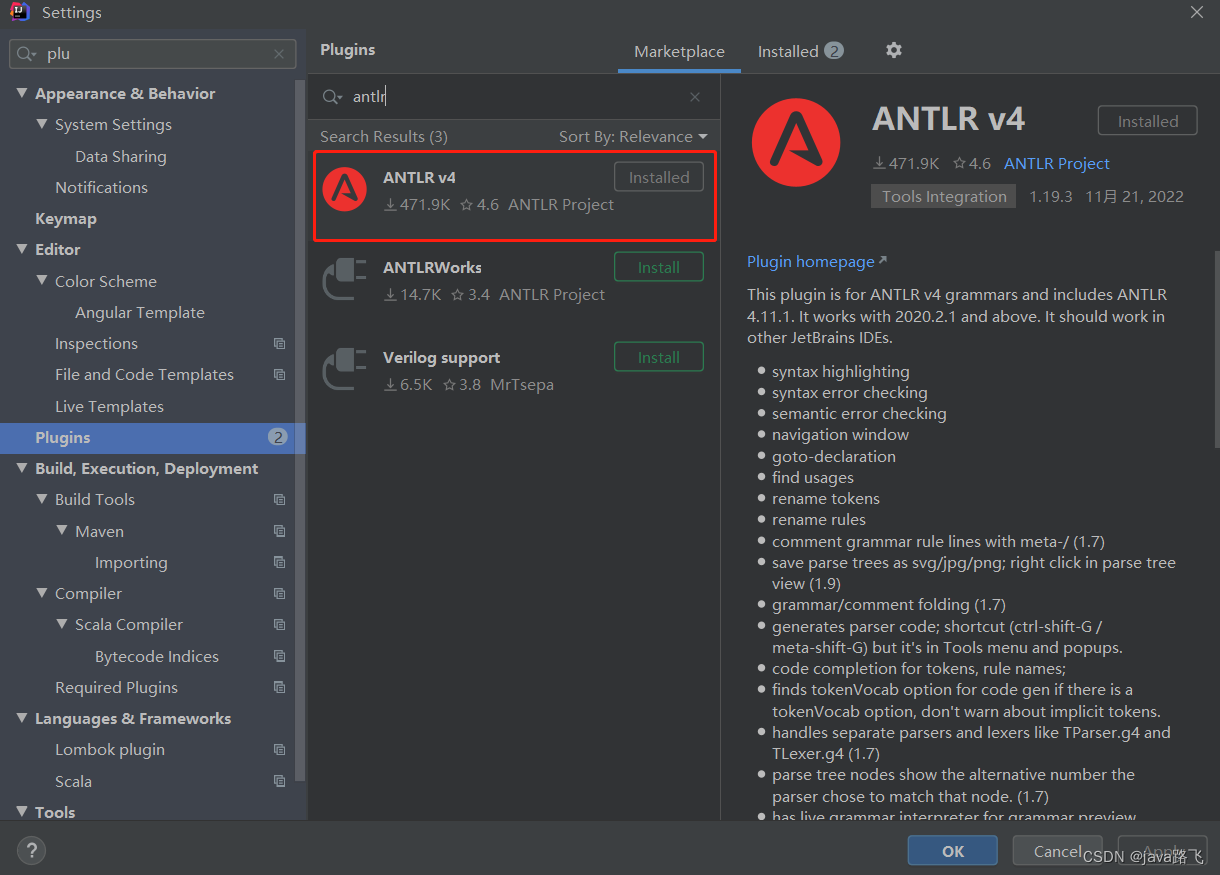Open the Live Templates settings

(x=109, y=406)
